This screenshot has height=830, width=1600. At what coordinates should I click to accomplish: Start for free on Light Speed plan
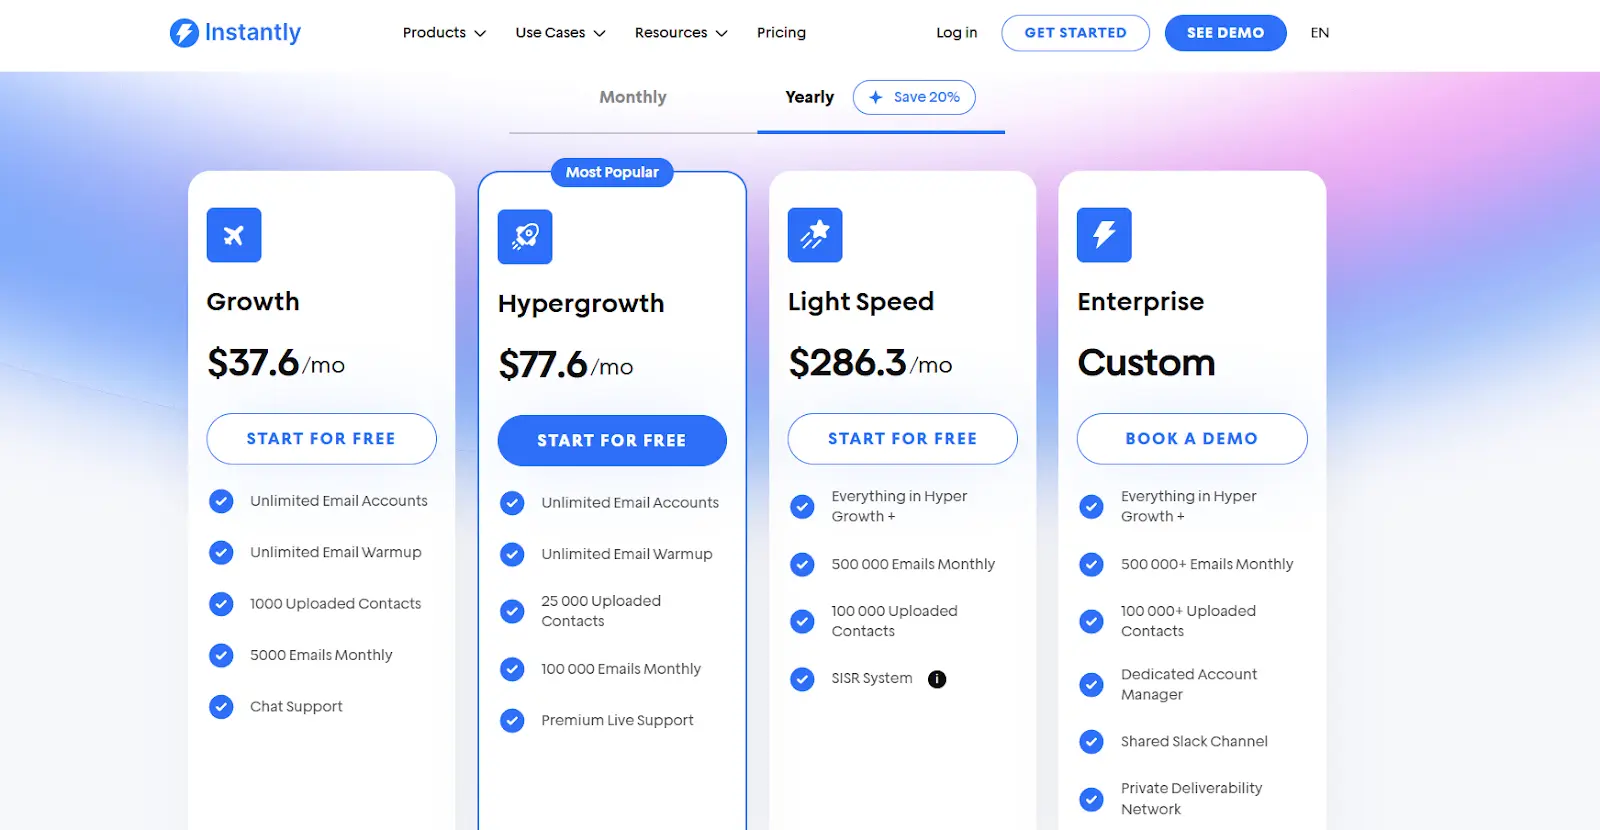click(x=902, y=439)
